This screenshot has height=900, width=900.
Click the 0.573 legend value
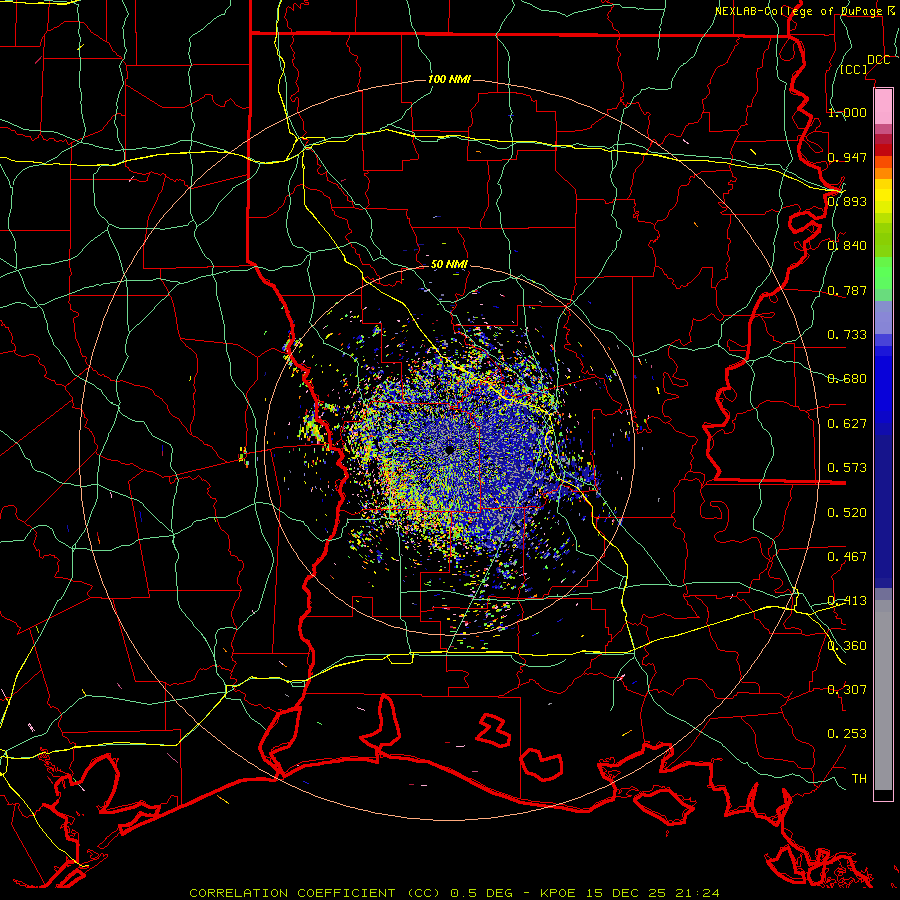tap(847, 468)
